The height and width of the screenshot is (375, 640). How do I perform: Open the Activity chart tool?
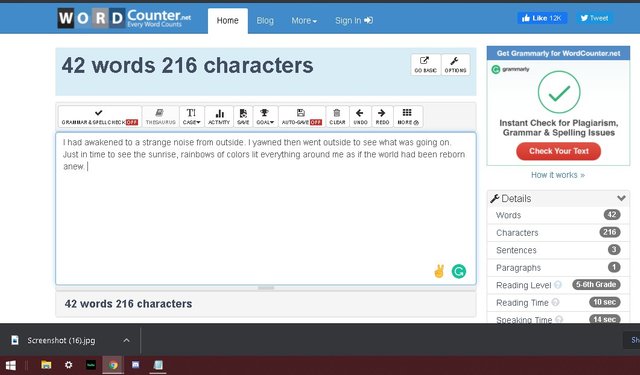coord(219,116)
